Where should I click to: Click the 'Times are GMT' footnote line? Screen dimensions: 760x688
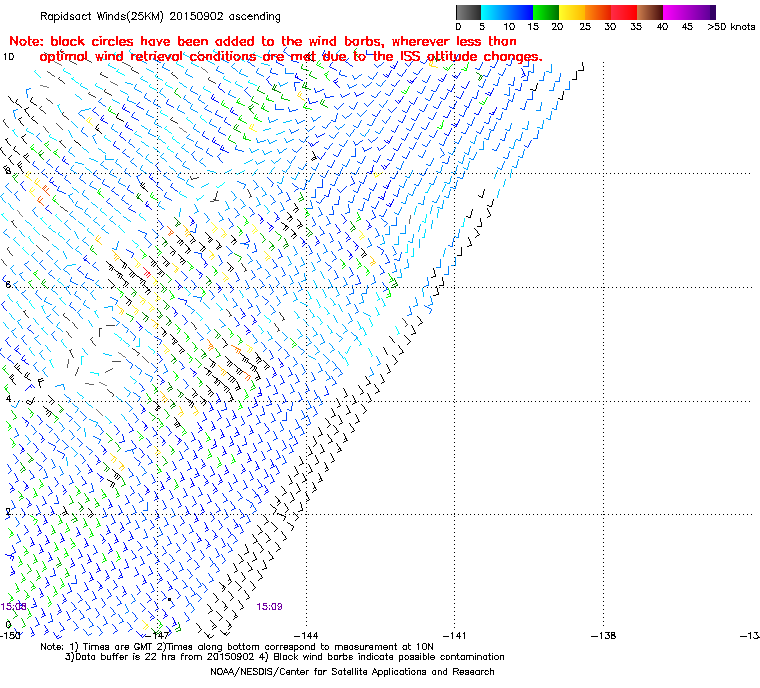tap(237, 647)
